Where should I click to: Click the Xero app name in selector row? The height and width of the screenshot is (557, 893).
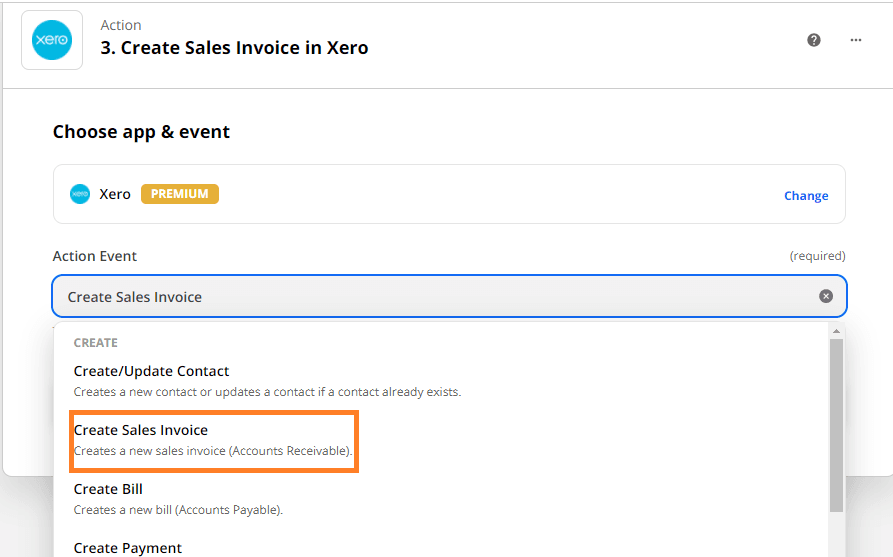[x=115, y=194]
